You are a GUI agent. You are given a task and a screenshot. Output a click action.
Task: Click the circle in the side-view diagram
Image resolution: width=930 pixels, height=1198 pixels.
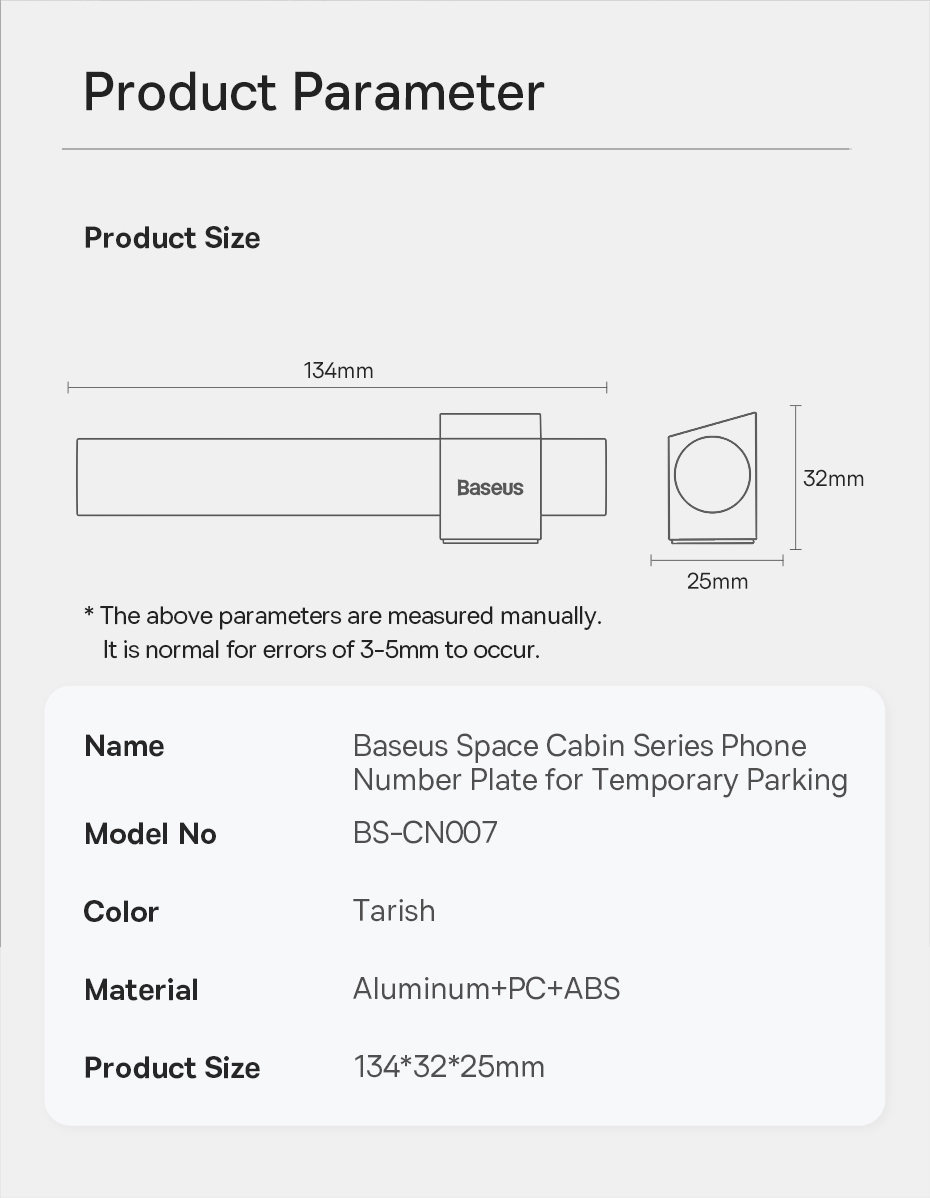712,474
